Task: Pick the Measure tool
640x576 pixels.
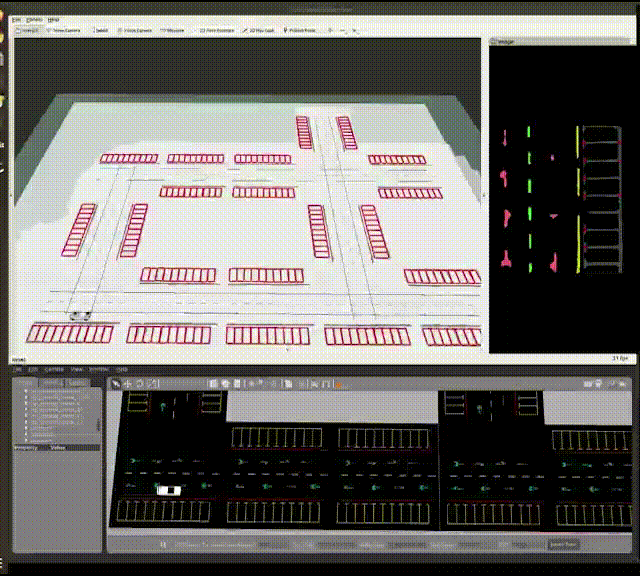Action: tap(173, 31)
